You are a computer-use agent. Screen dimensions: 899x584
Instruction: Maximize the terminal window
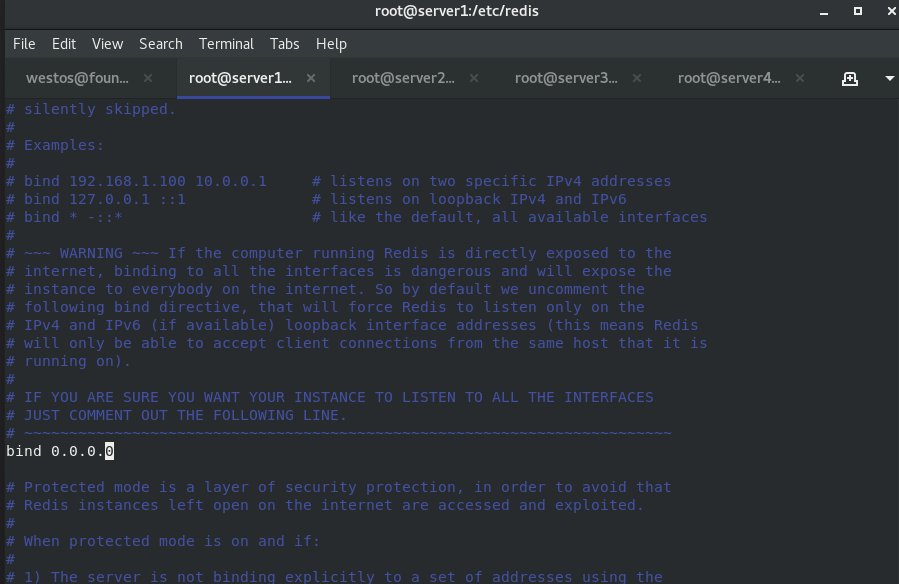pyautogui.click(x=858, y=11)
